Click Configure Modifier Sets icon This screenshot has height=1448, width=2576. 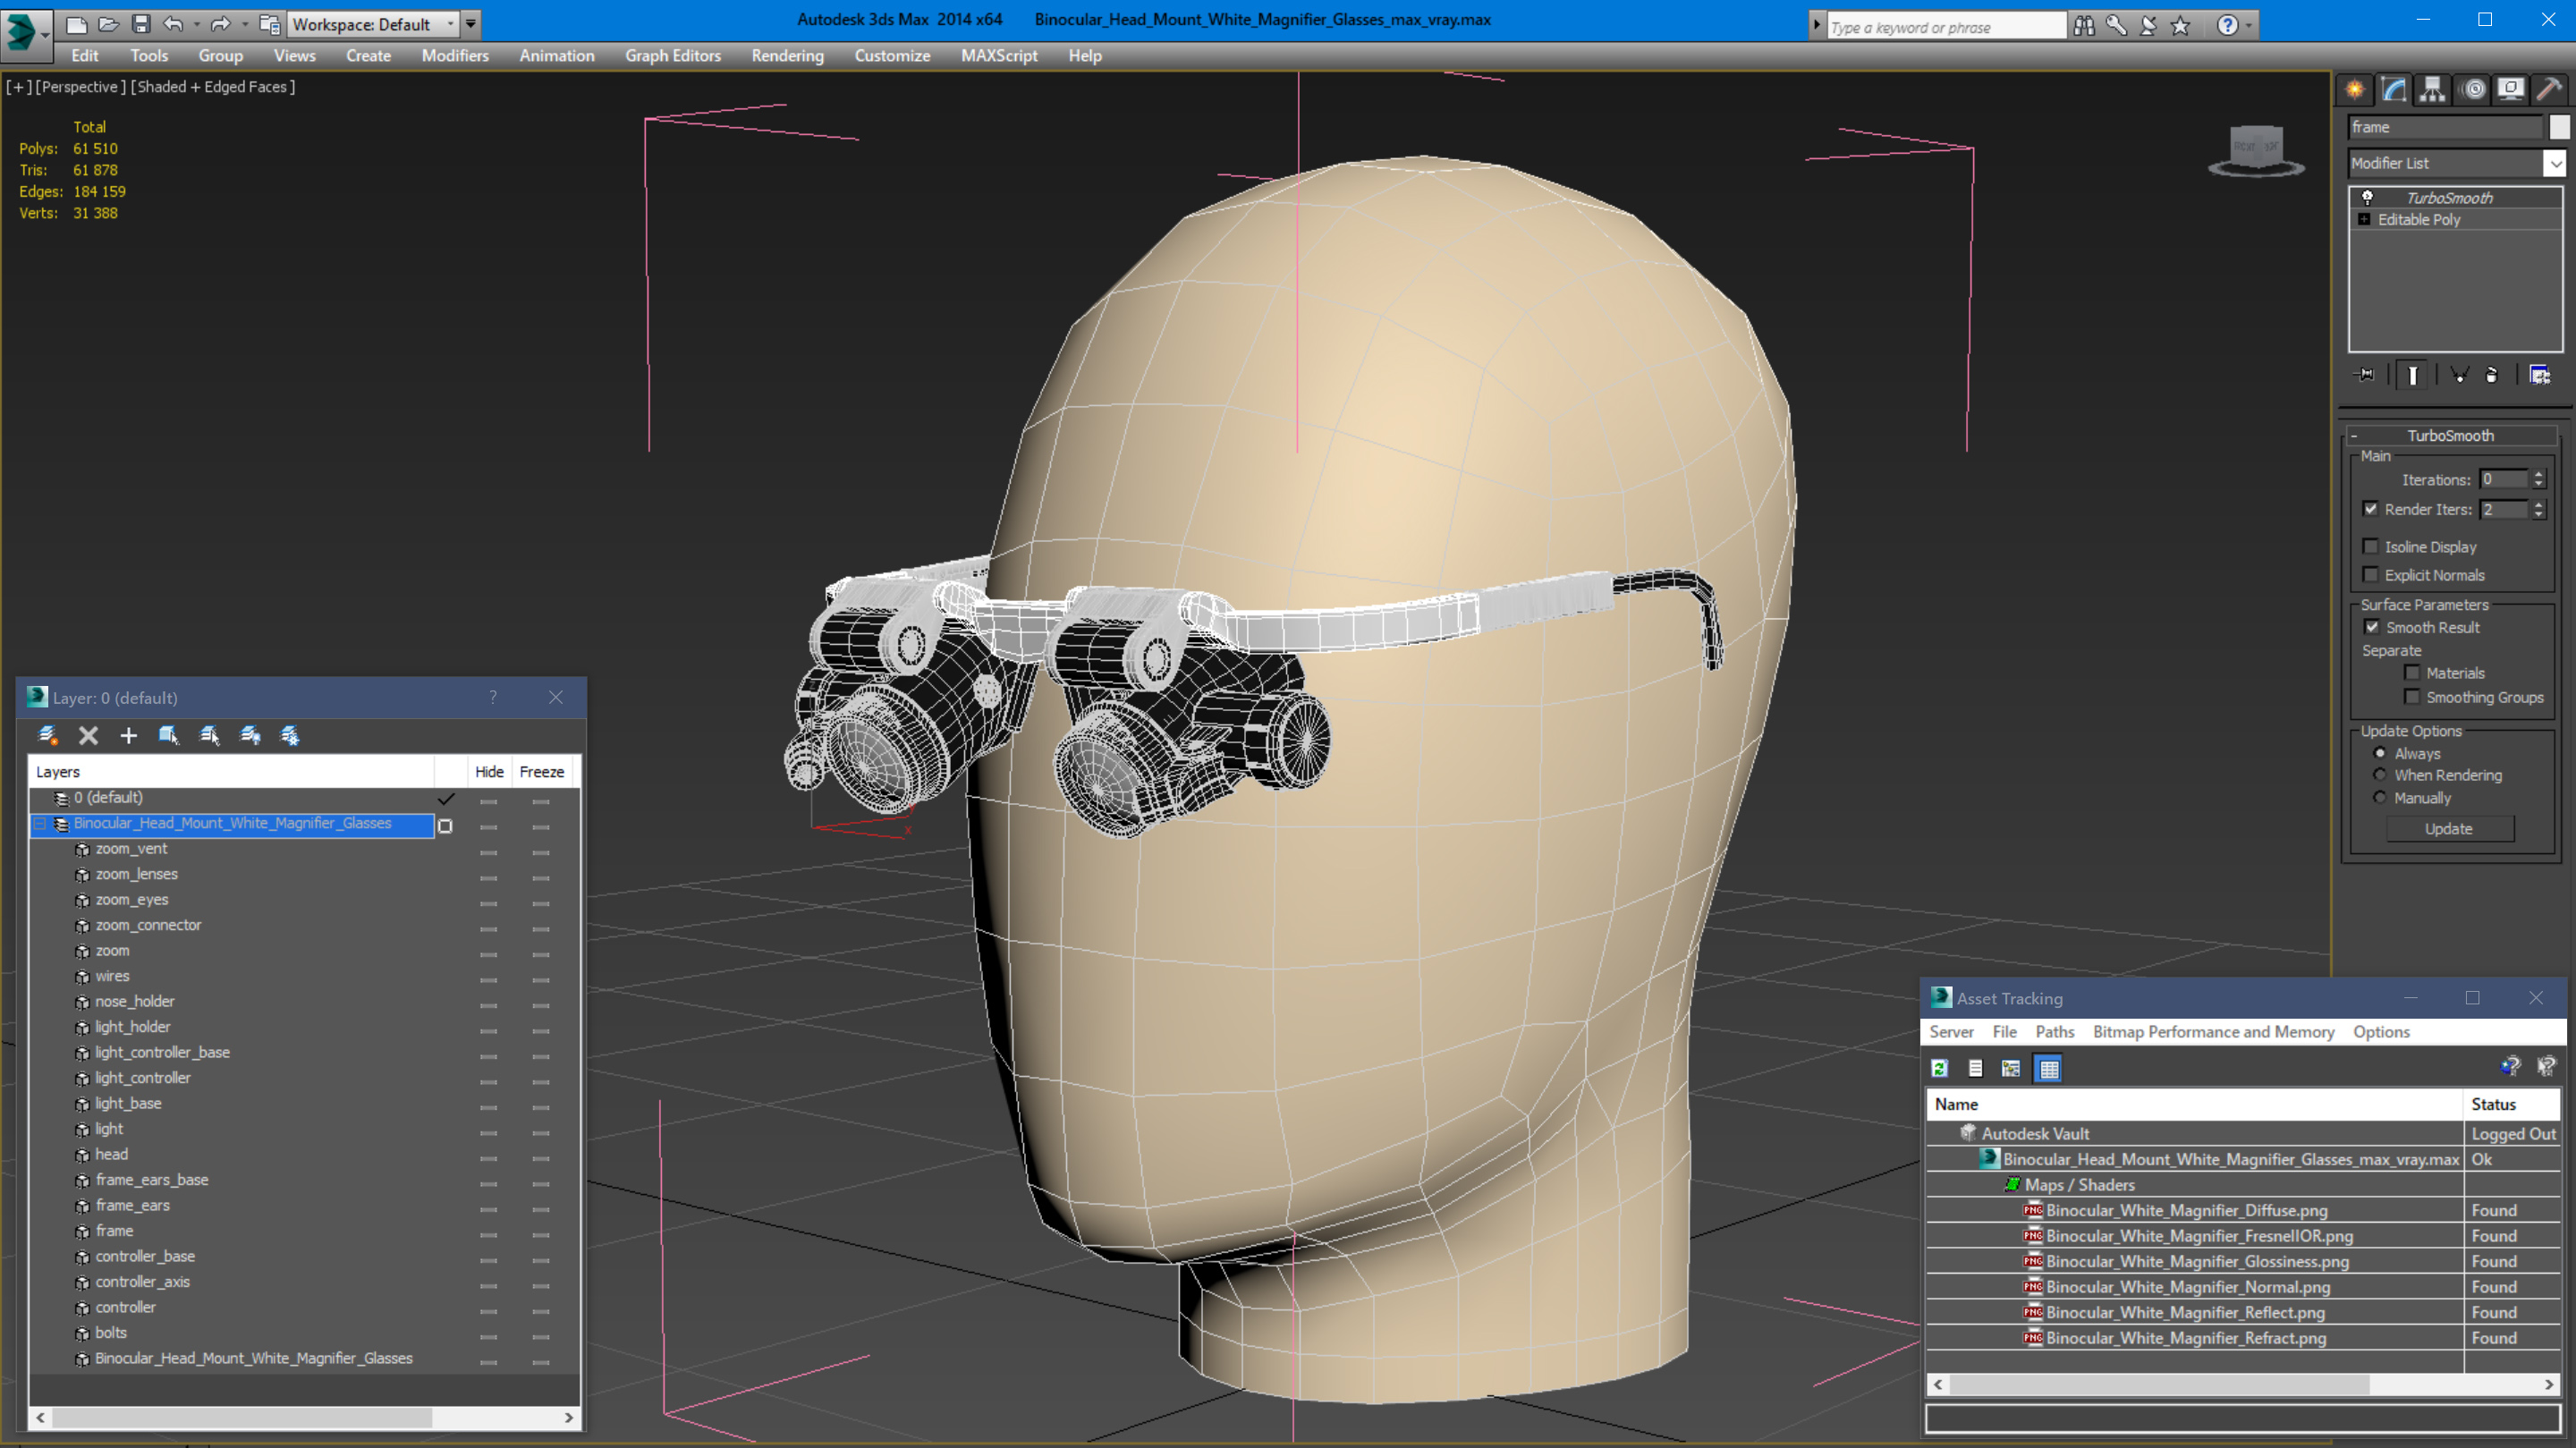tap(2539, 375)
